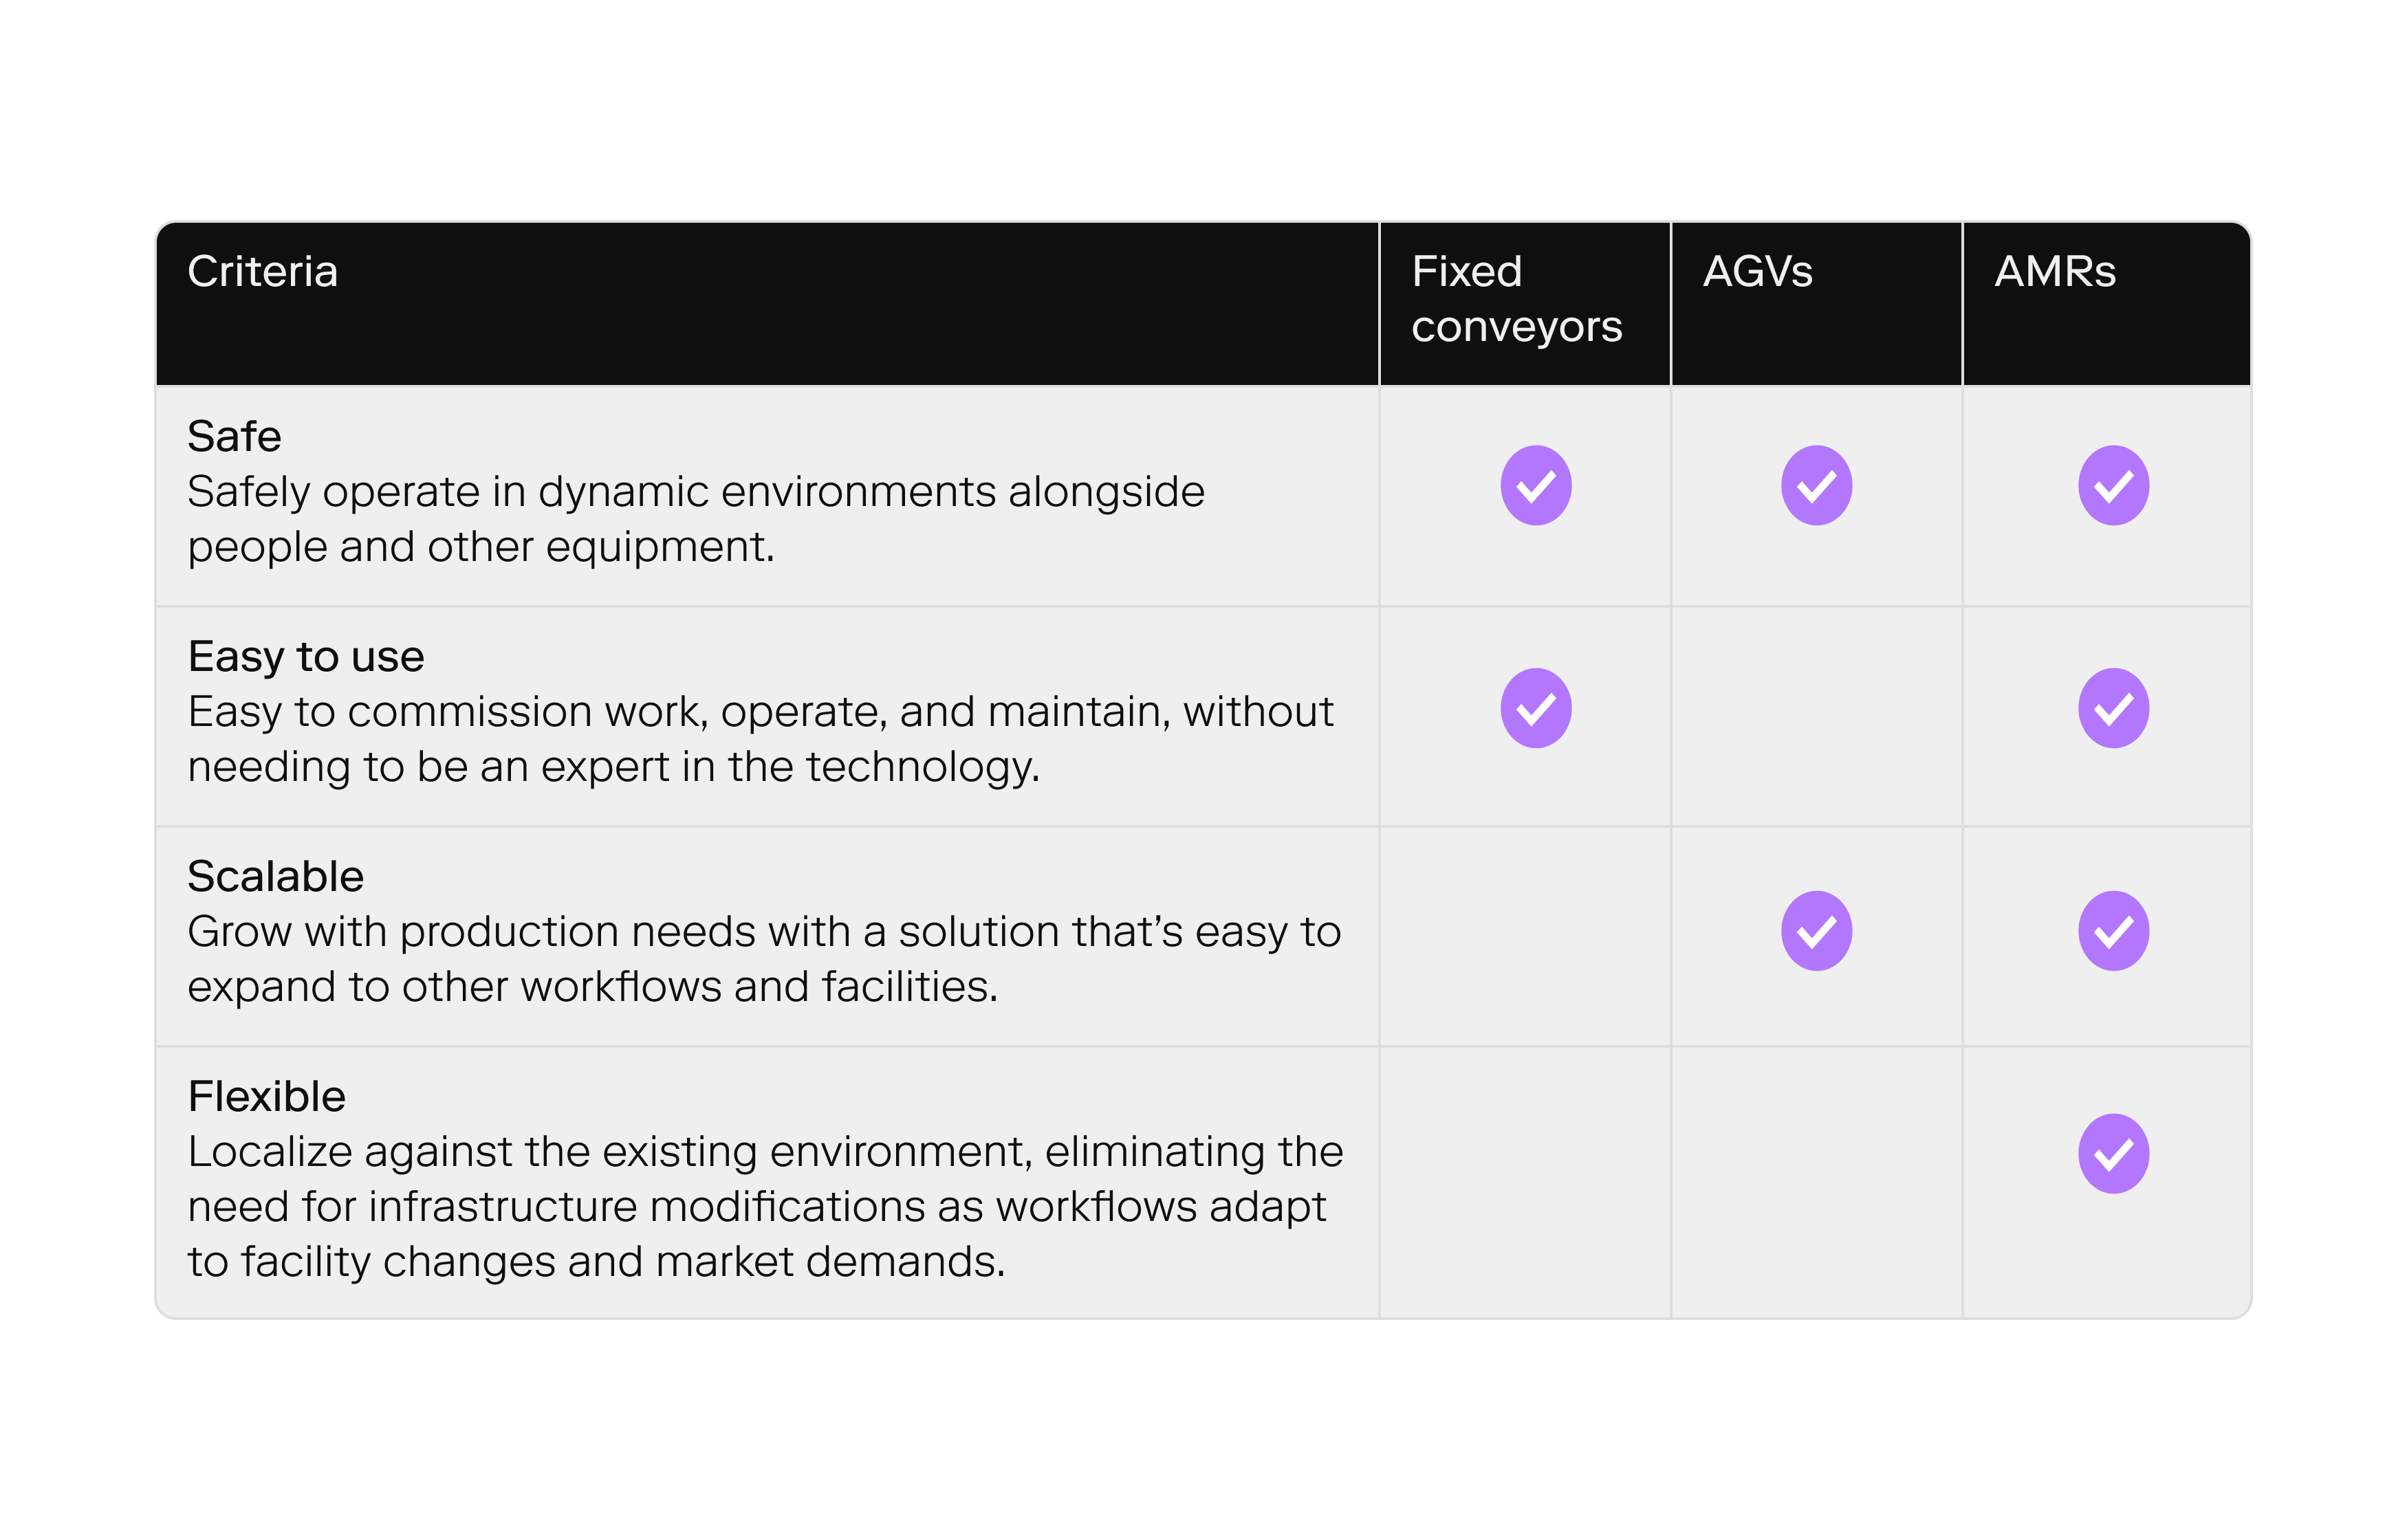Viewport: 2407px width, 1540px height.
Task: Click the Safe row title
Action: (x=235, y=436)
